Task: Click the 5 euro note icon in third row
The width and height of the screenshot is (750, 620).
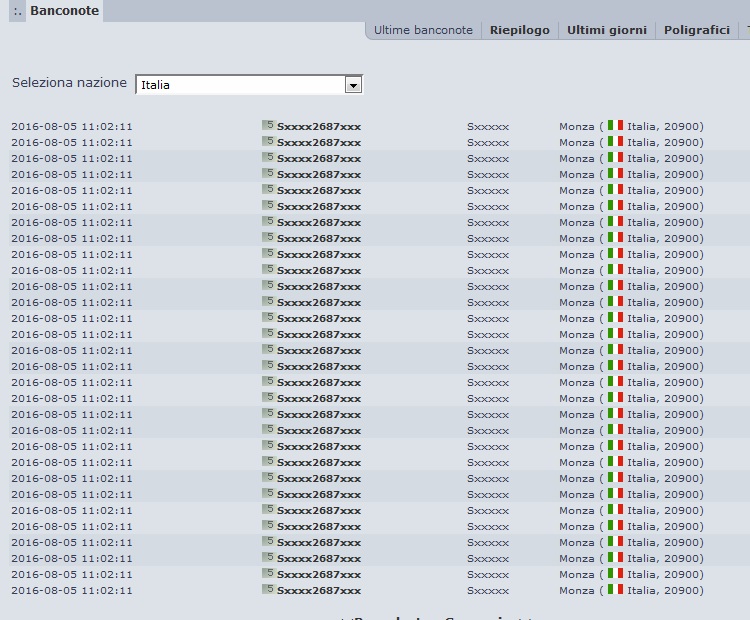Action: tap(269, 157)
